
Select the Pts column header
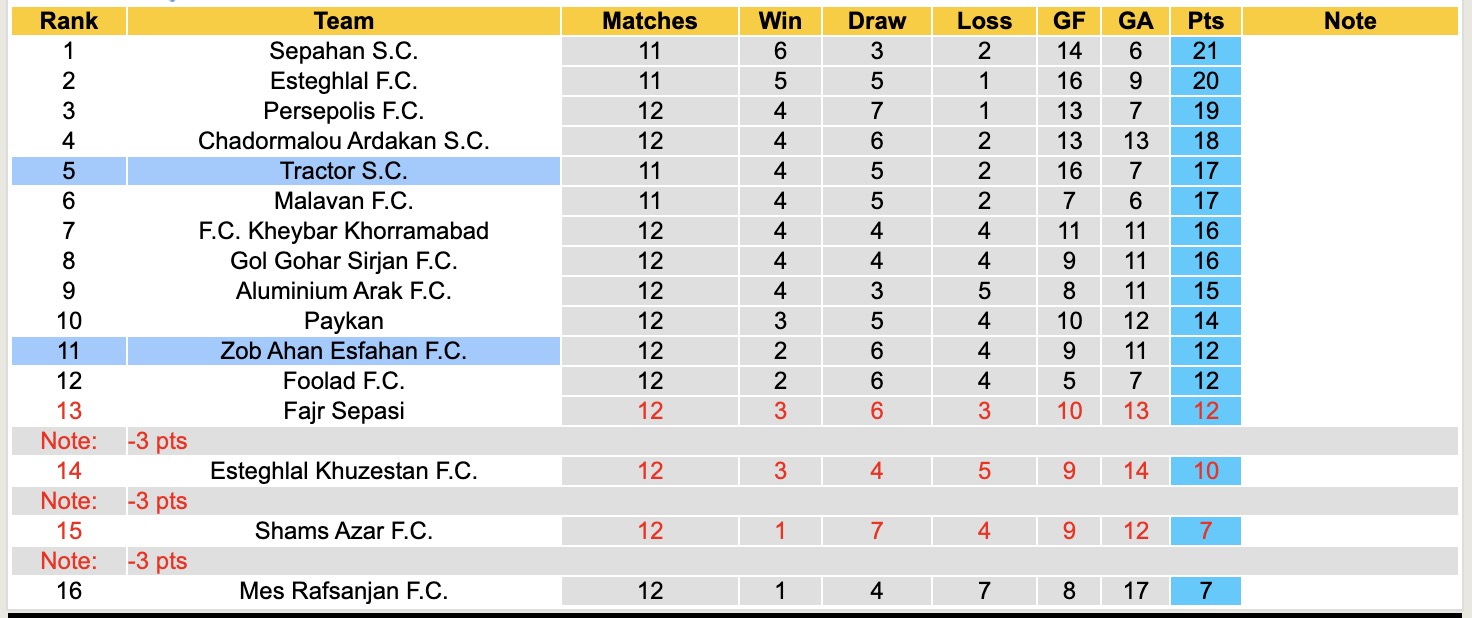pyautogui.click(x=1205, y=21)
